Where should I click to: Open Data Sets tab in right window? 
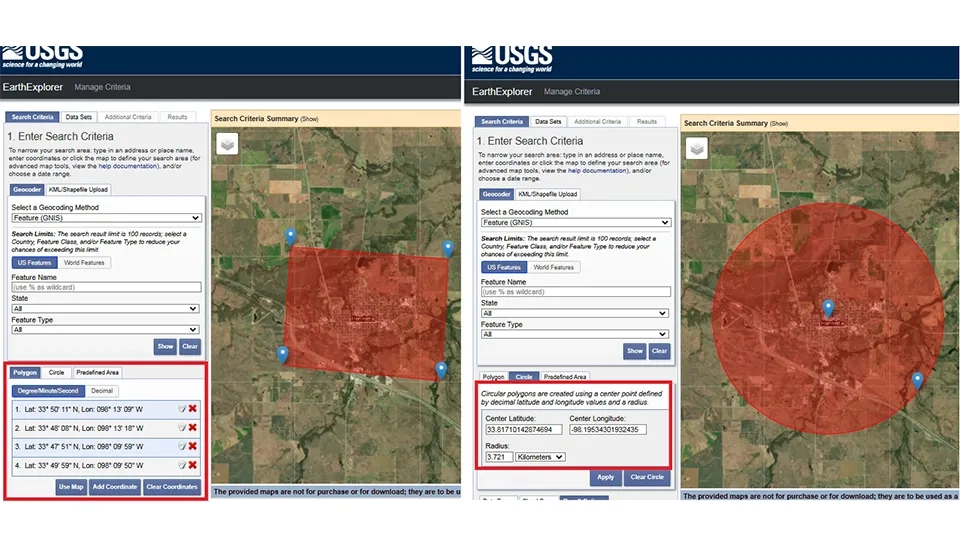(x=548, y=122)
